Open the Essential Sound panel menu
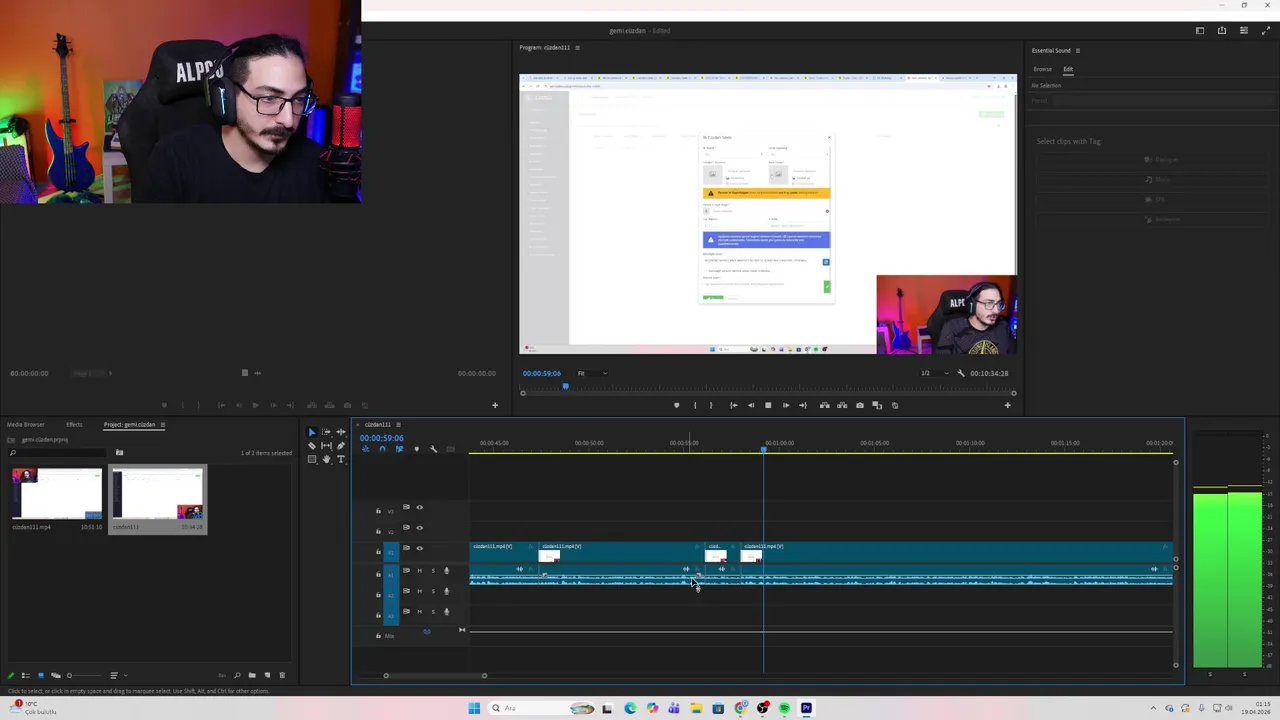Viewport: 1280px width, 720px height. pos(1077,50)
